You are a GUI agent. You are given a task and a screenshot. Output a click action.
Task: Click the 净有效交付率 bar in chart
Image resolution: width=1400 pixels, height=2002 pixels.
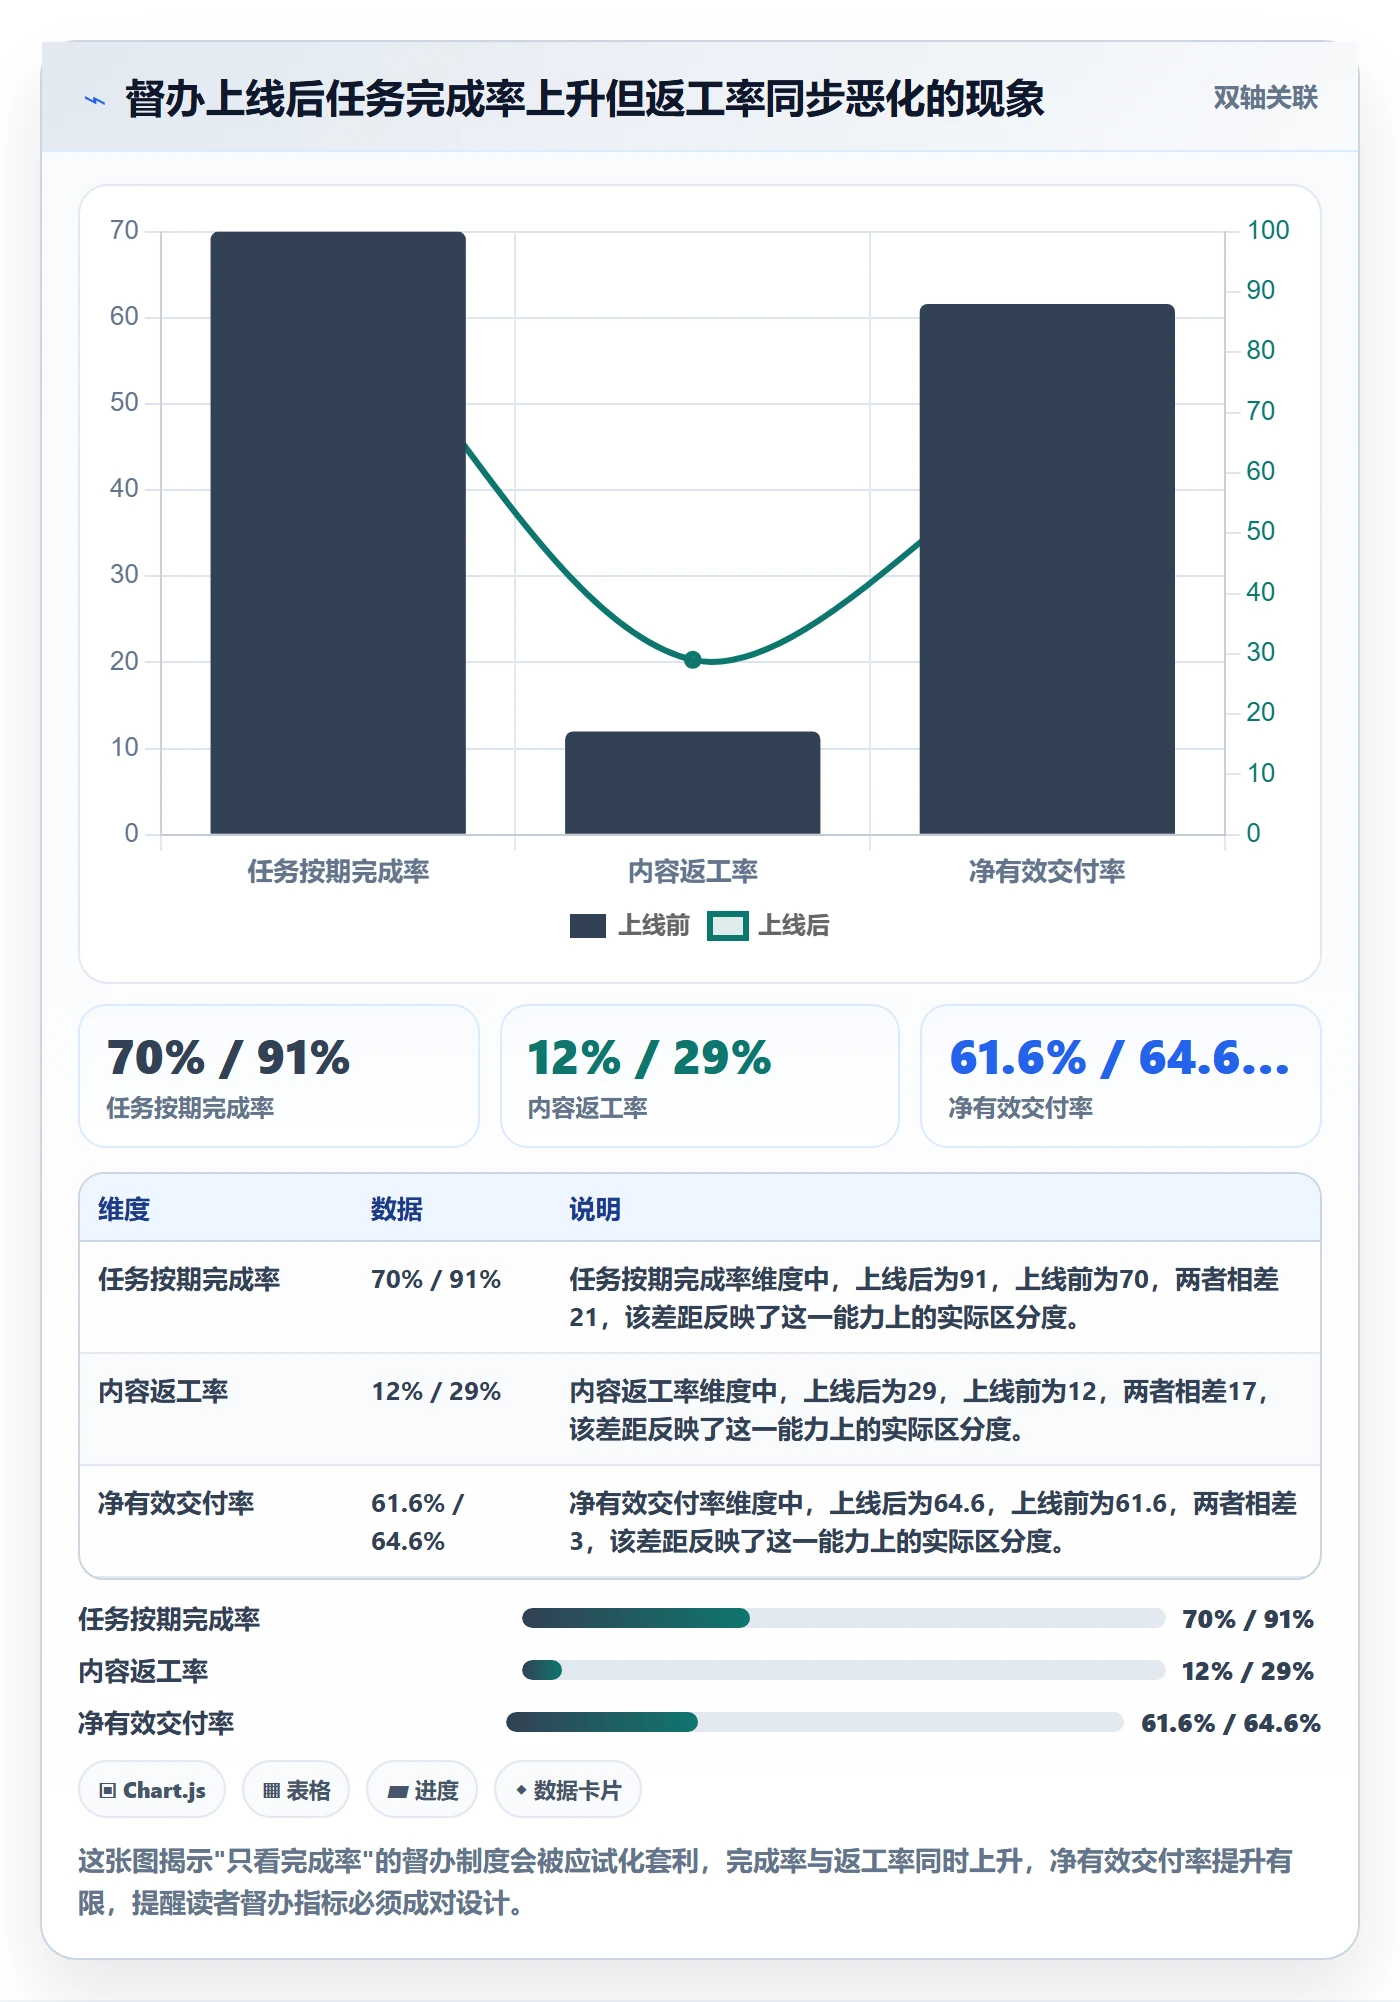point(1047,569)
